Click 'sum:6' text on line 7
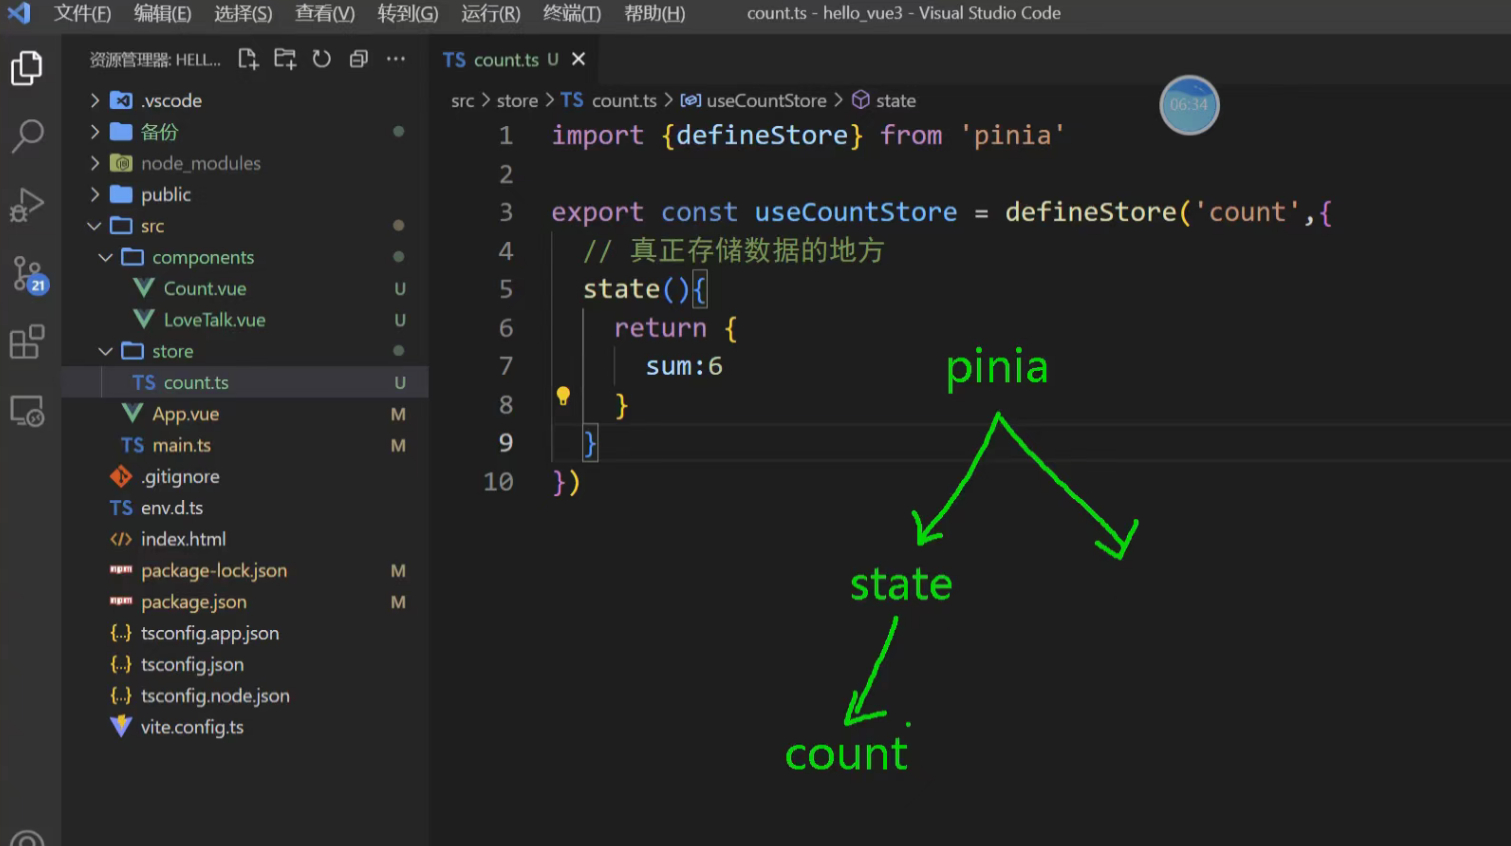The height and width of the screenshot is (846, 1511). [684, 366]
